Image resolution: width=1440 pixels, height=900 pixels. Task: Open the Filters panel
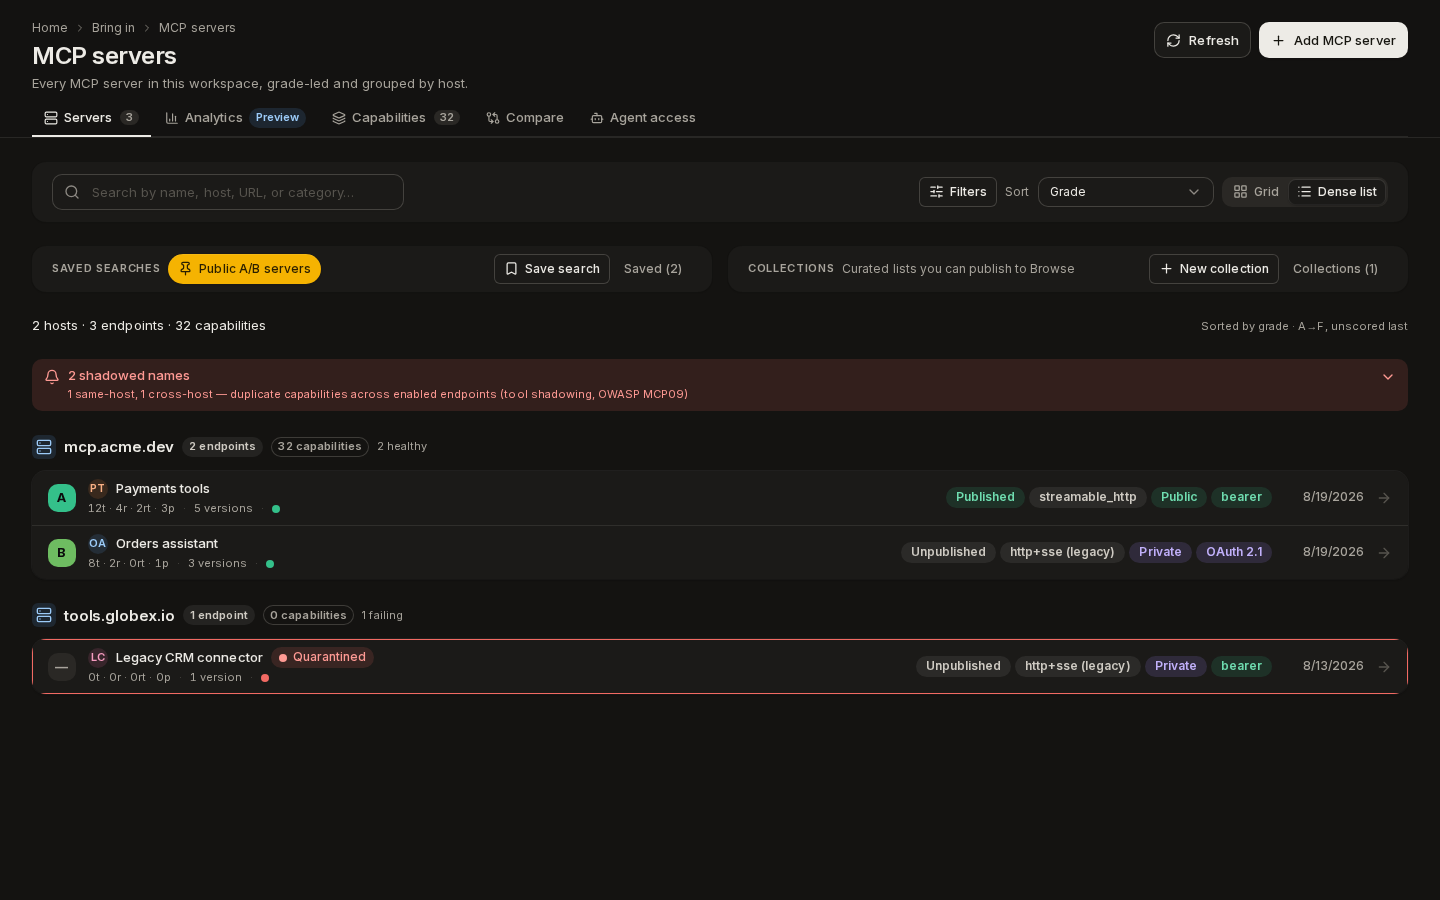point(958,192)
